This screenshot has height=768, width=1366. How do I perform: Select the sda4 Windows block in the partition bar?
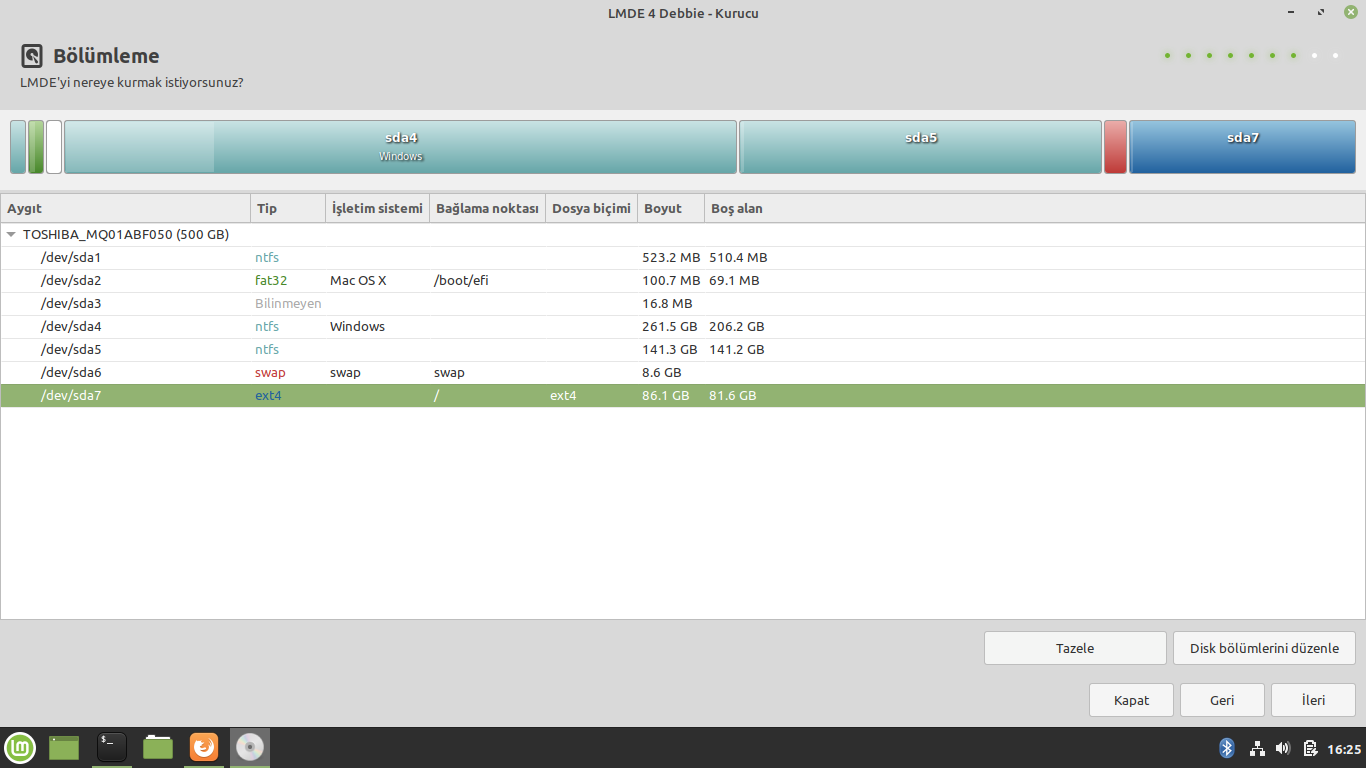400,147
